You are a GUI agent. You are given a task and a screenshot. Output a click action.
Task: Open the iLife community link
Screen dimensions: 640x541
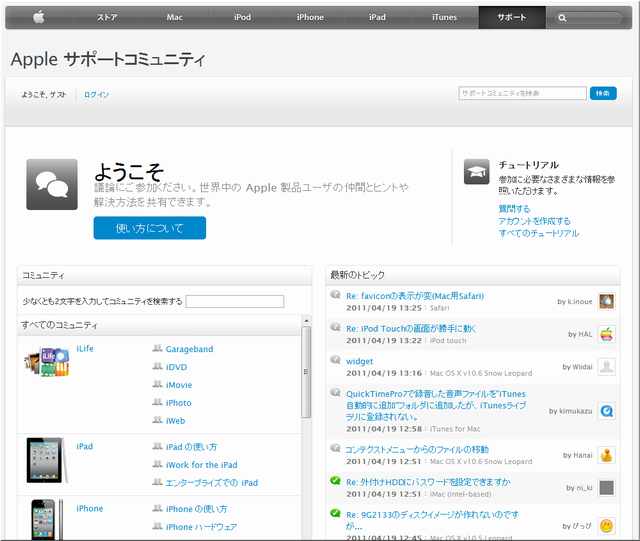pyautogui.click(x=85, y=348)
